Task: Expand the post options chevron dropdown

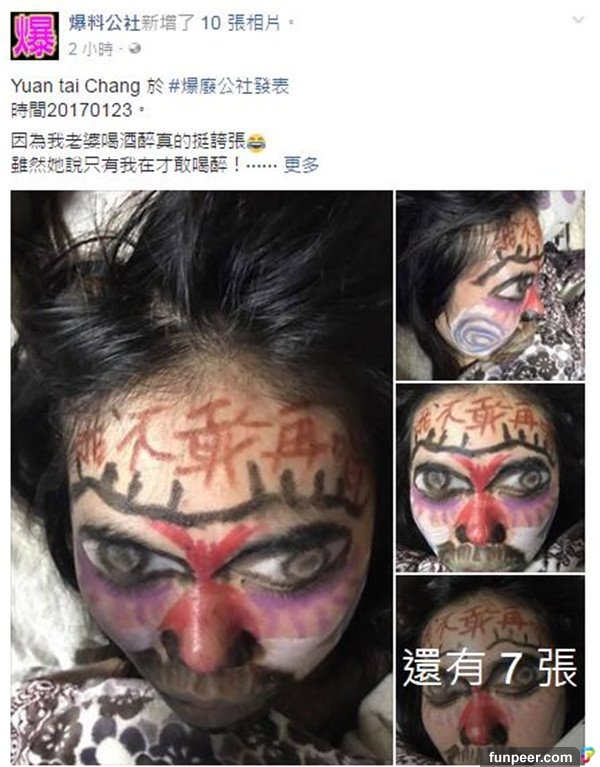Action: [578, 20]
